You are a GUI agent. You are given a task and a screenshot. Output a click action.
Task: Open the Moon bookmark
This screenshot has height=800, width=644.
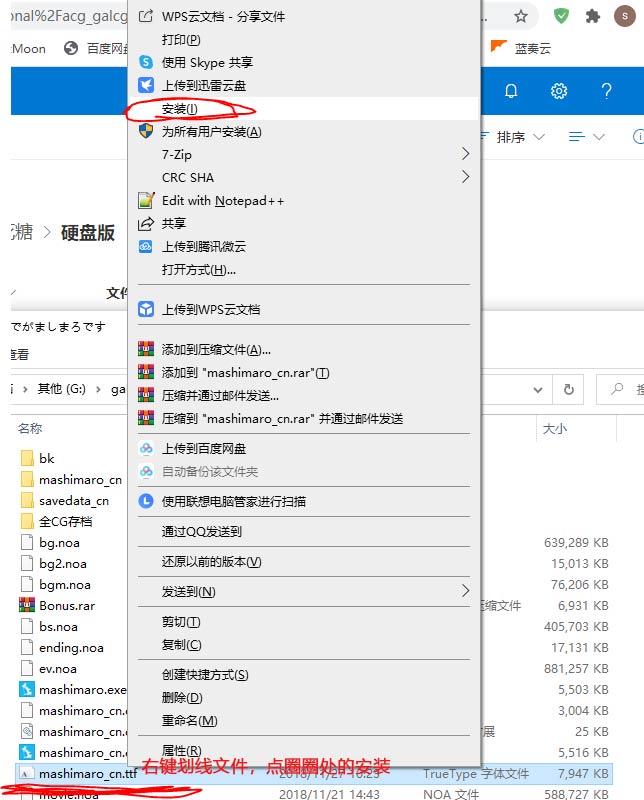tap(28, 48)
